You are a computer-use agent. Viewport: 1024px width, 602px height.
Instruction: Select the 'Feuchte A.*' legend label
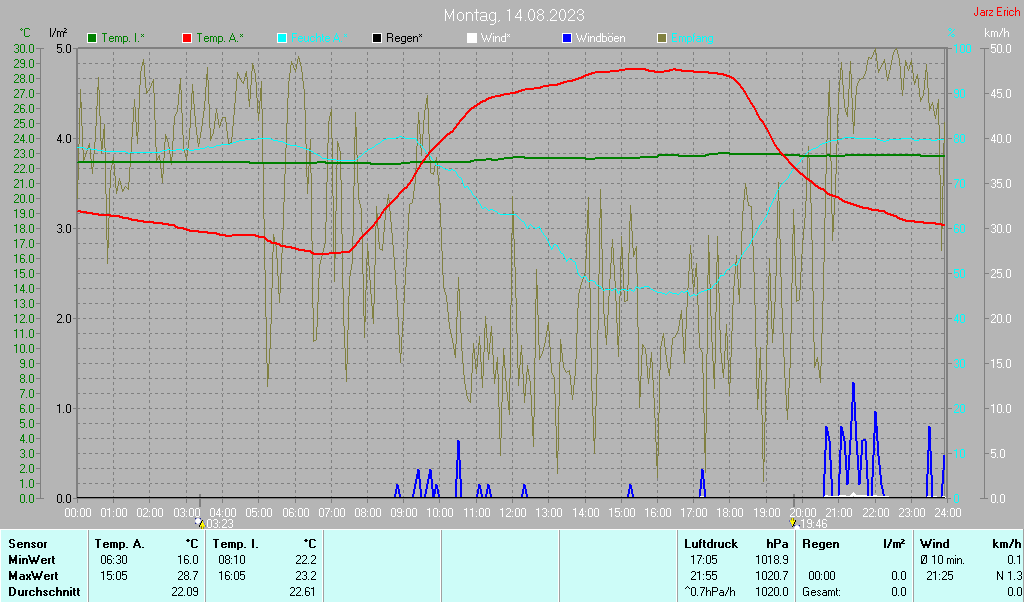[319, 39]
